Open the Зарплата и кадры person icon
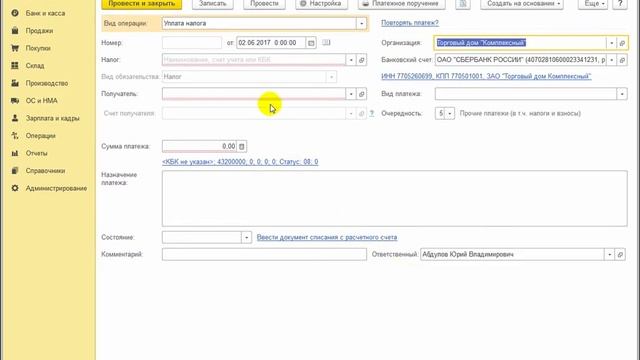The image size is (640, 360). [15, 118]
